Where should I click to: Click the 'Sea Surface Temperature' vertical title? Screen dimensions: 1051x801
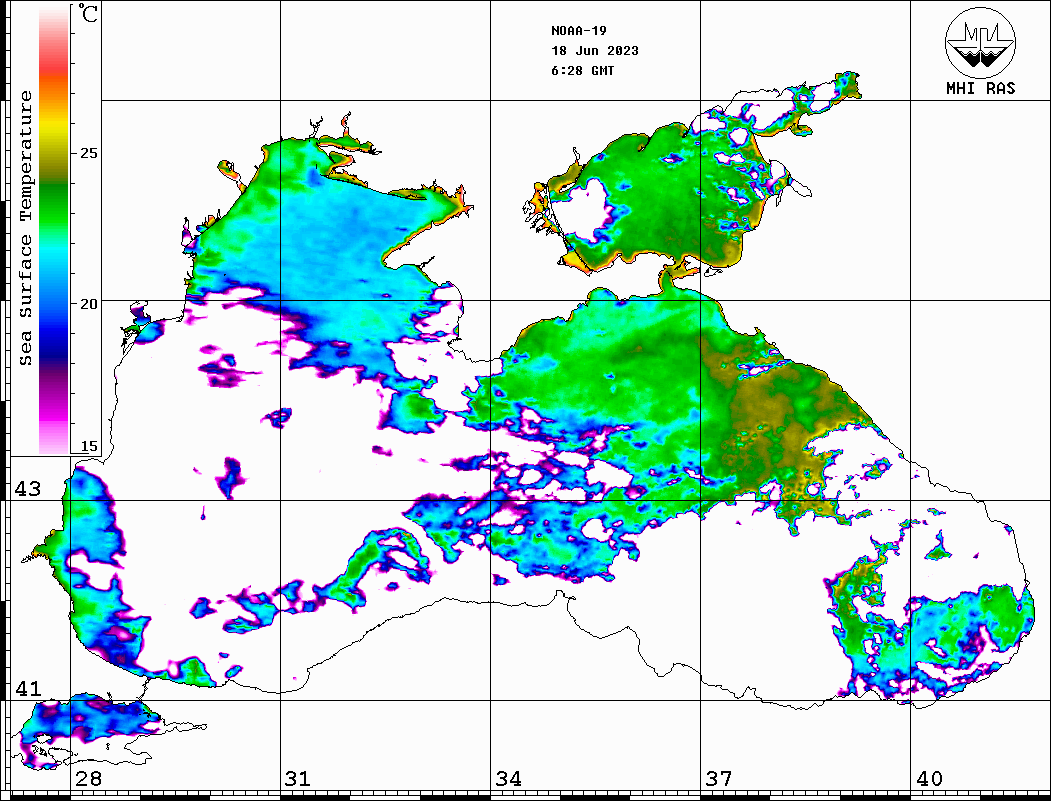25,228
